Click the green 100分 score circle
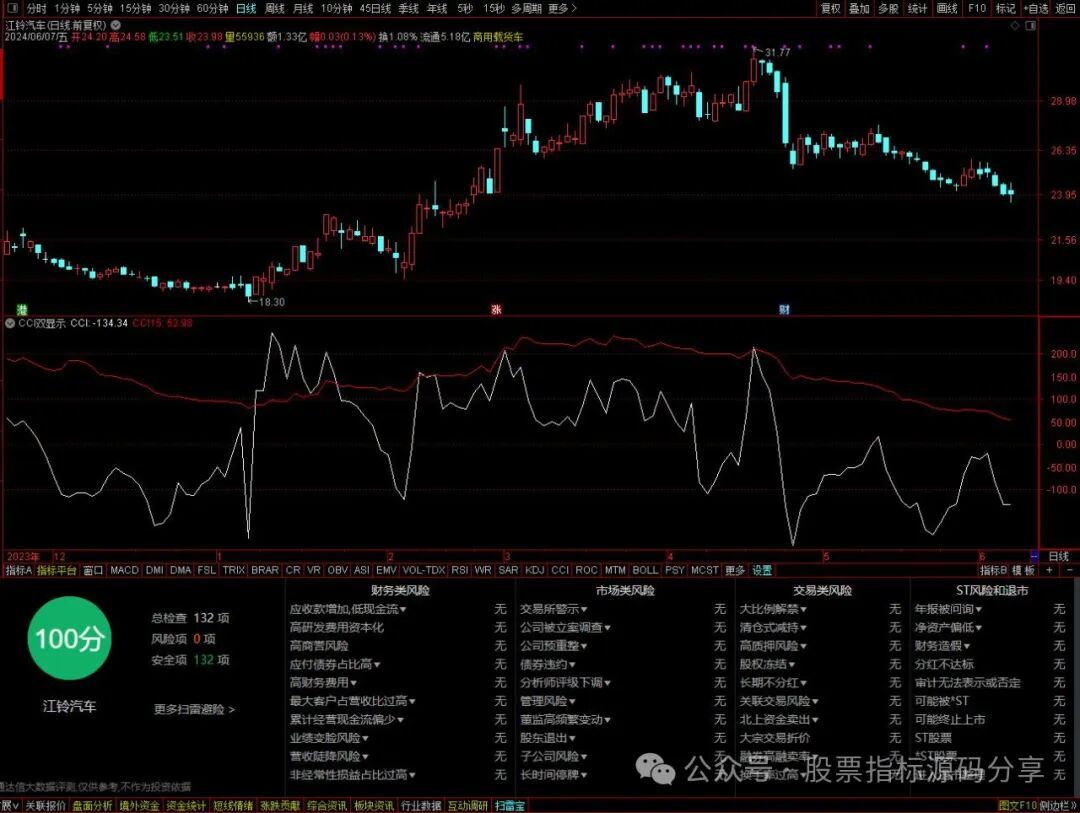The width and height of the screenshot is (1080, 813). pyautogui.click(x=69, y=639)
